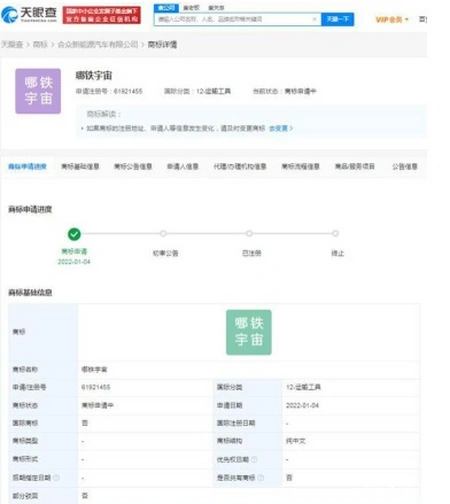Click the 天眼一下 search button

tap(337, 19)
